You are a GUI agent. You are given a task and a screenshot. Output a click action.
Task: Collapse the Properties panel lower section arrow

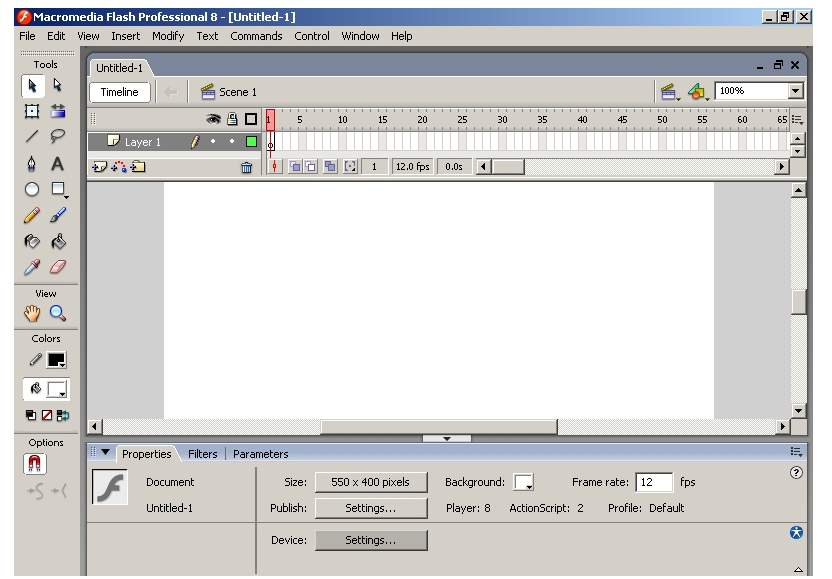pos(798,569)
